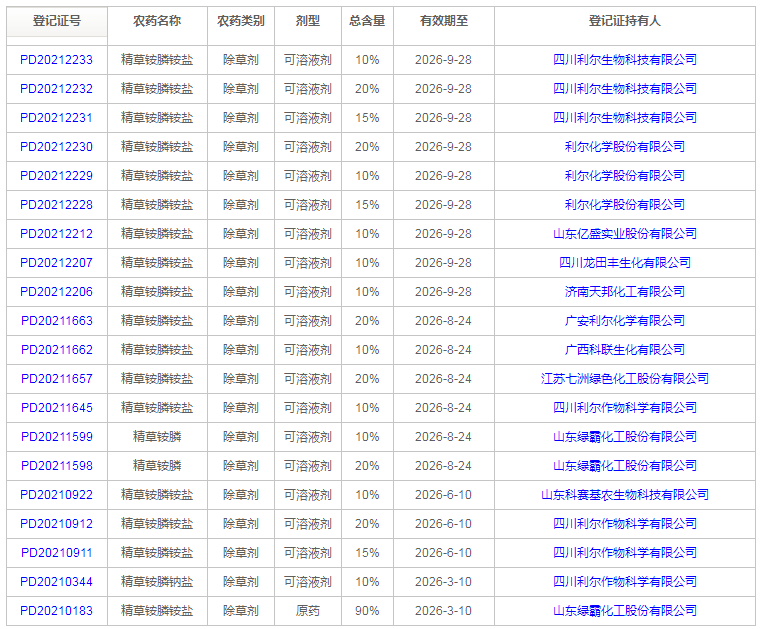Image resolution: width=761 pixels, height=629 pixels.
Task: Select 除草剂 category in PD20210183 row
Action: [241, 611]
